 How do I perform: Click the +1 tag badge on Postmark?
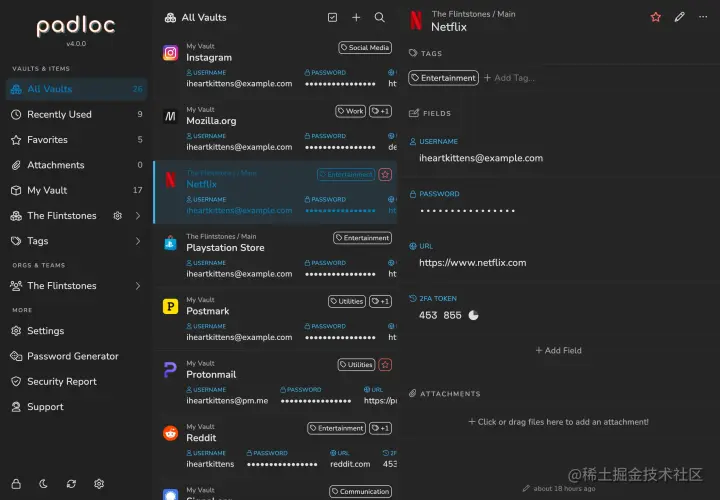[x=380, y=301]
